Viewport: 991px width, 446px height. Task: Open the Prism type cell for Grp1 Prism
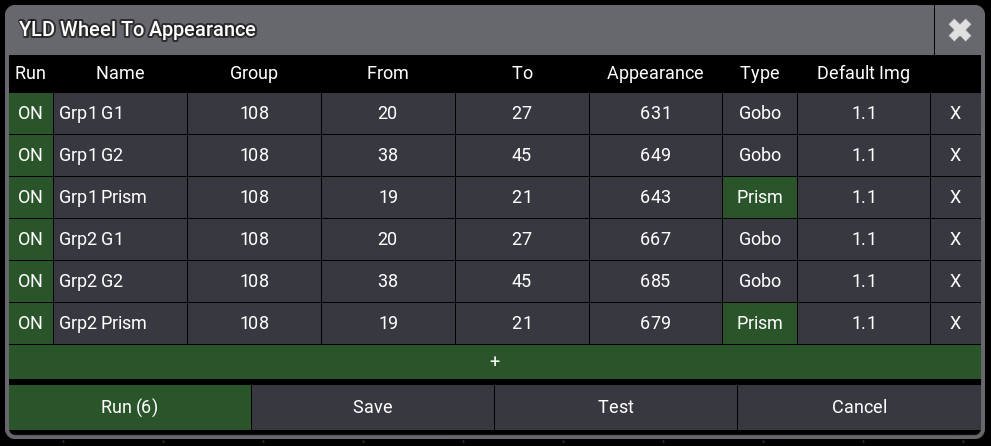[759, 197]
